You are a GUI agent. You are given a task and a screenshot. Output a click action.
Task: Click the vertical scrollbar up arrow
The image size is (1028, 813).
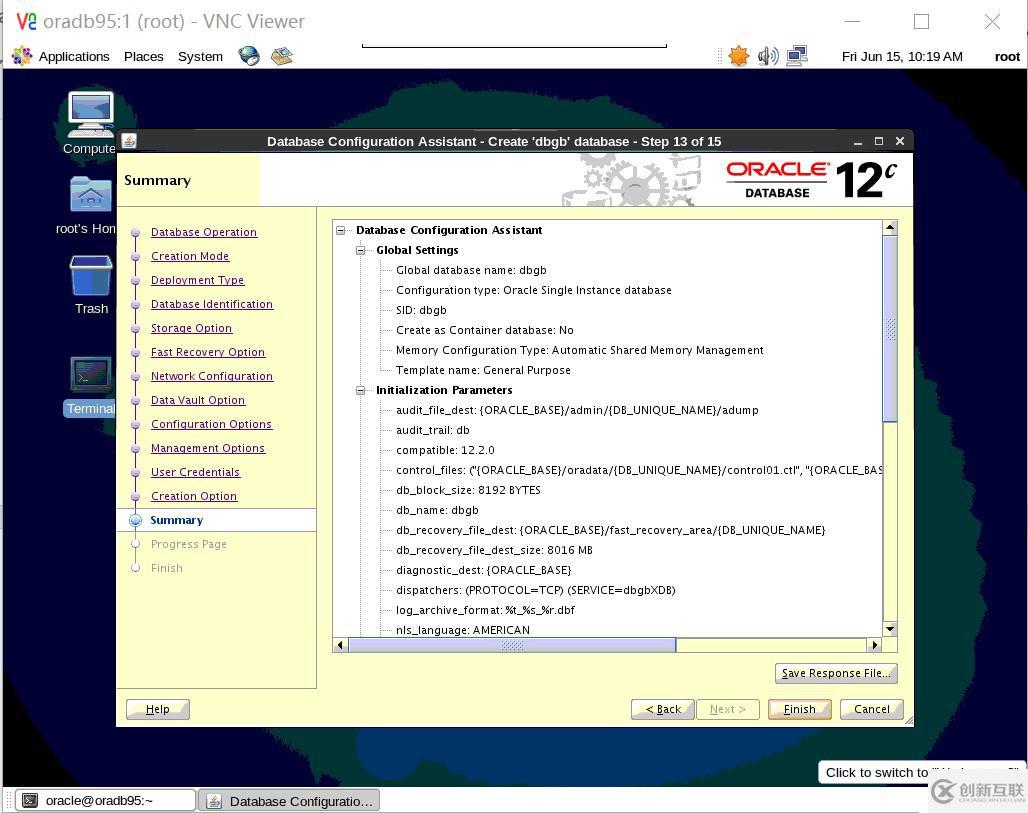point(890,228)
